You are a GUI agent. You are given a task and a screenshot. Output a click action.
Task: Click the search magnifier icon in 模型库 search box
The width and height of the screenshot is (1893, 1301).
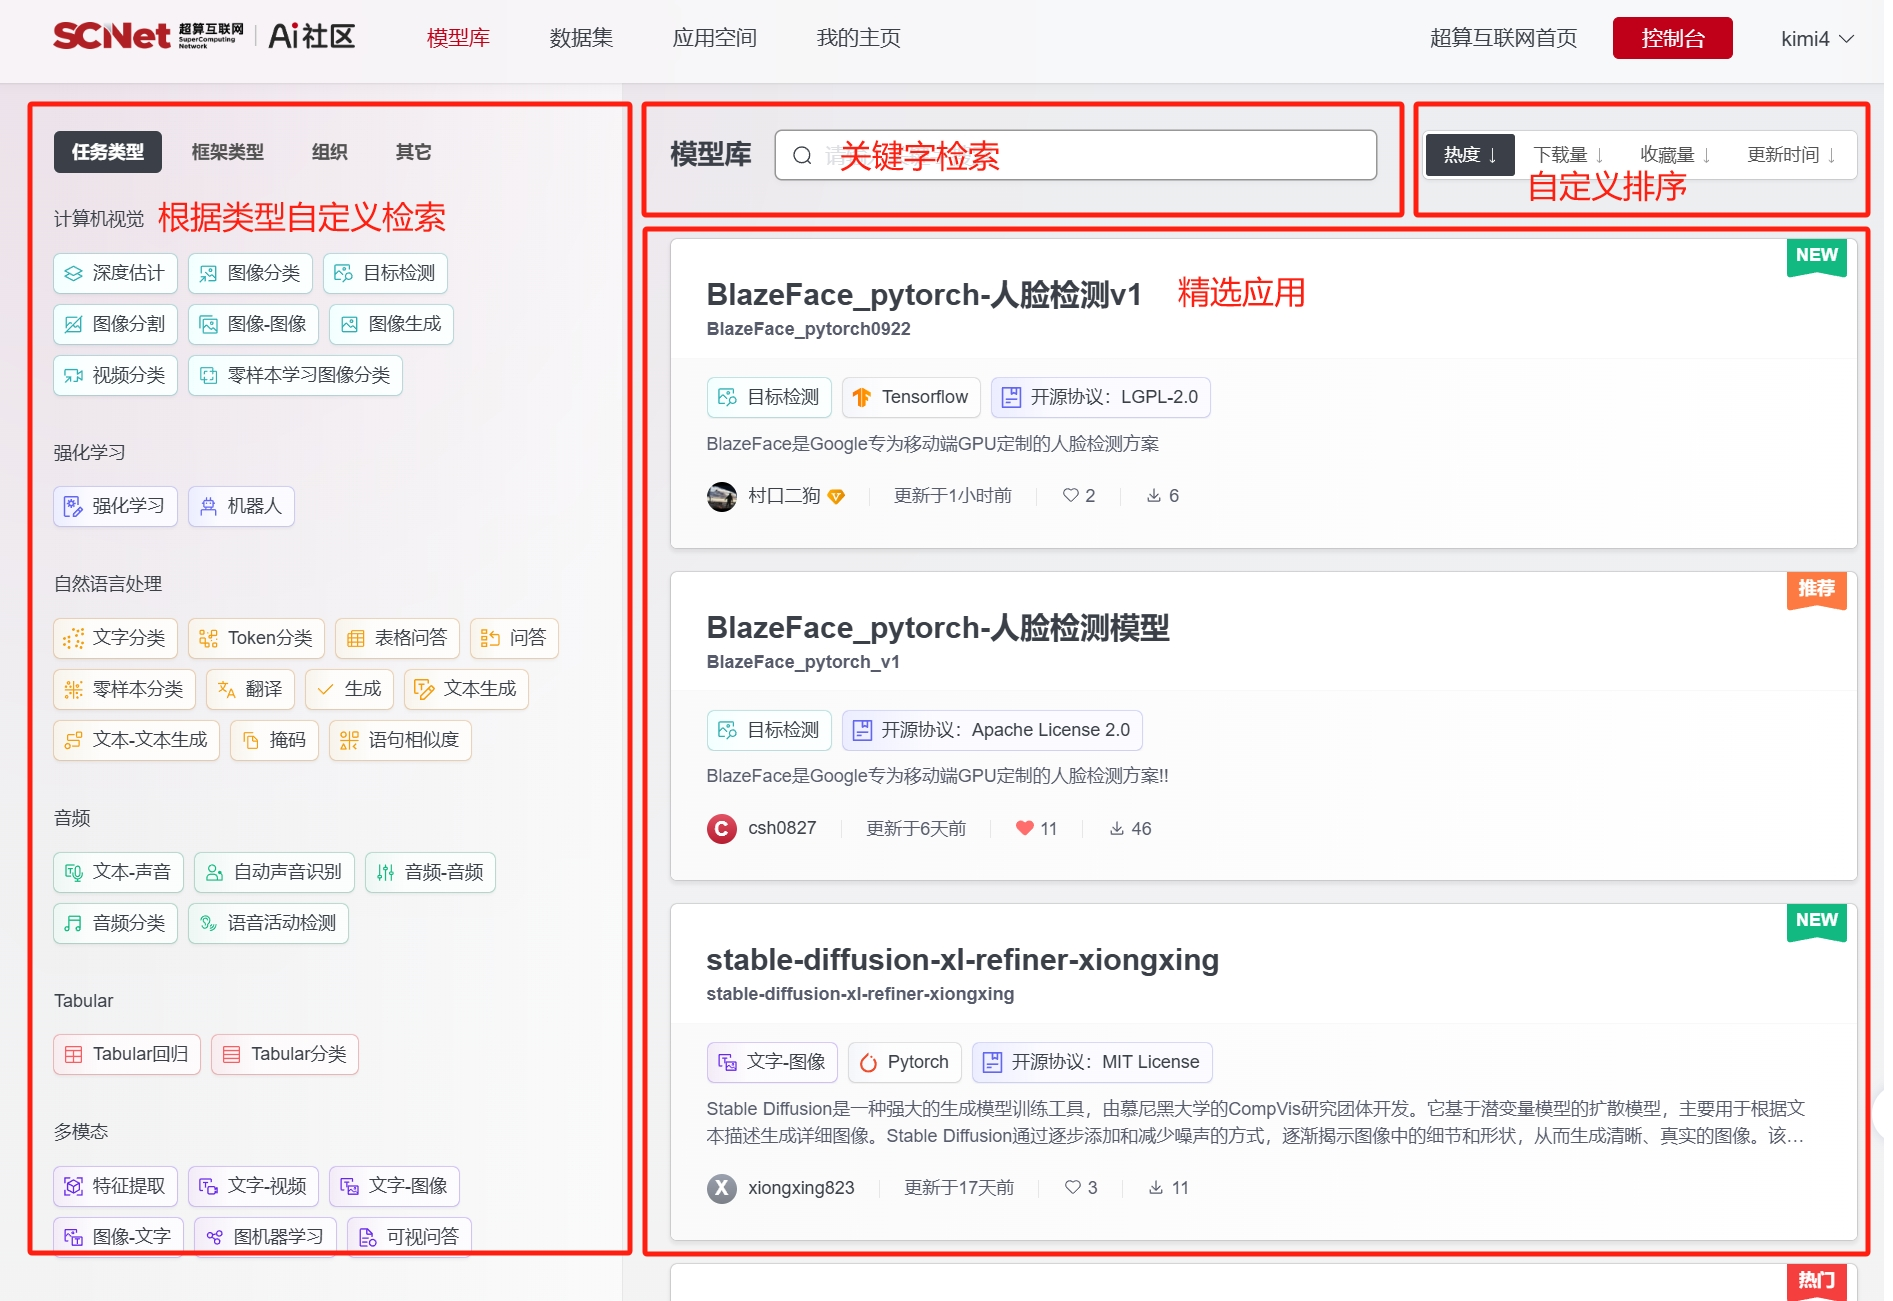[x=802, y=155]
